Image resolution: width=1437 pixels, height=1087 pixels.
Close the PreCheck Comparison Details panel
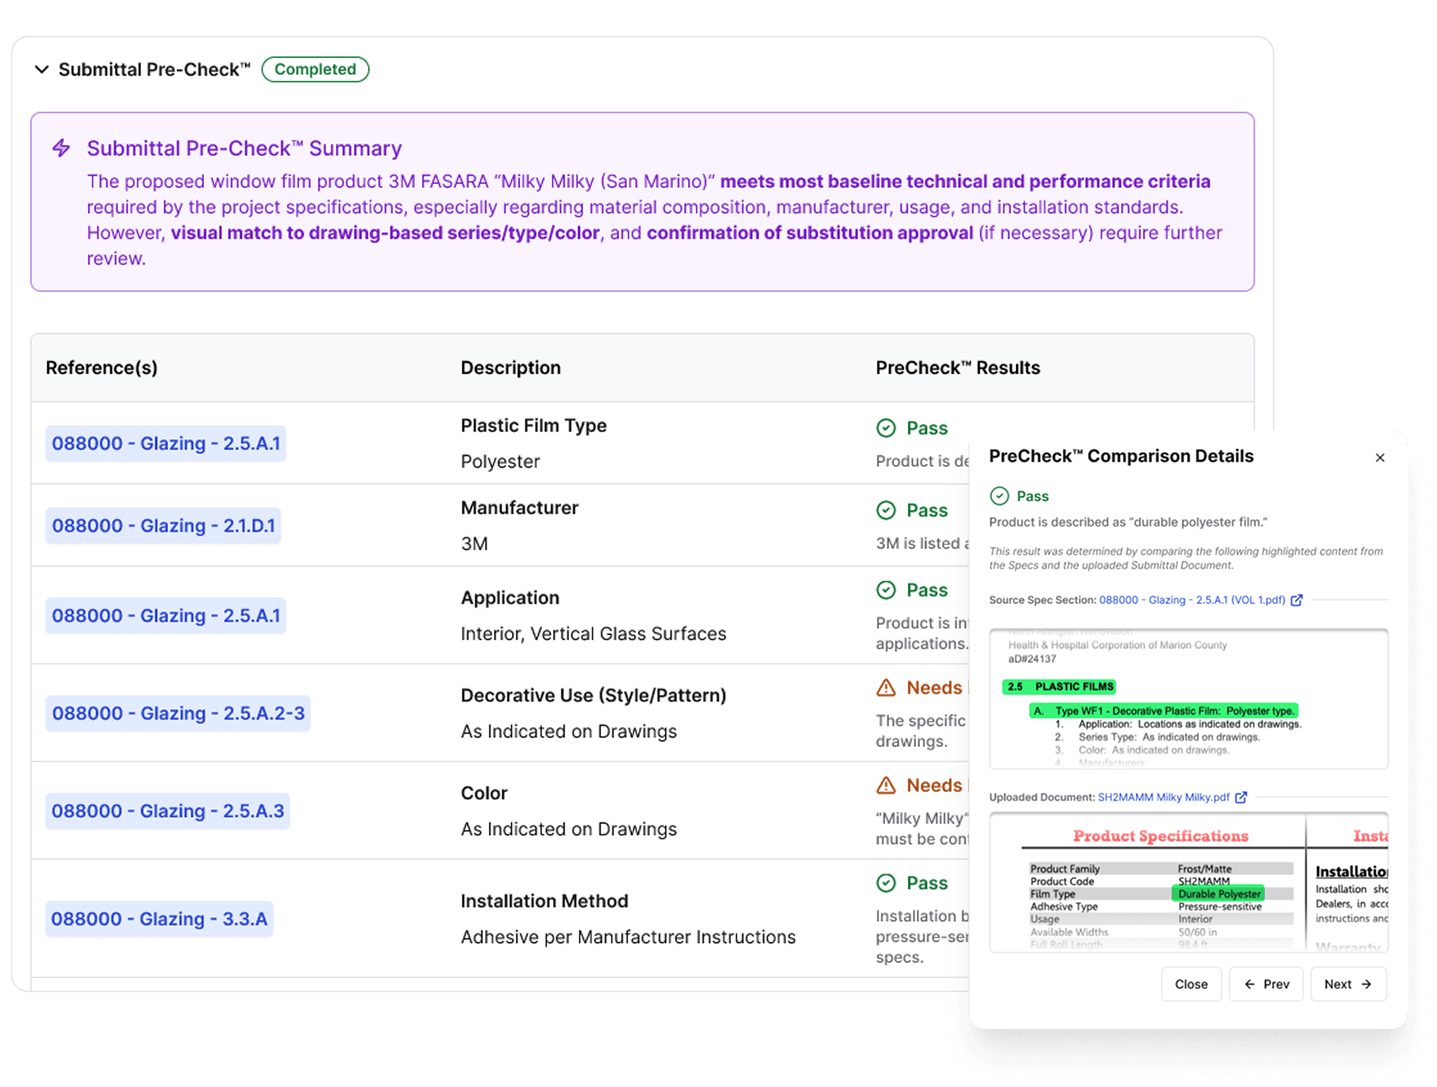tap(1380, 457)
